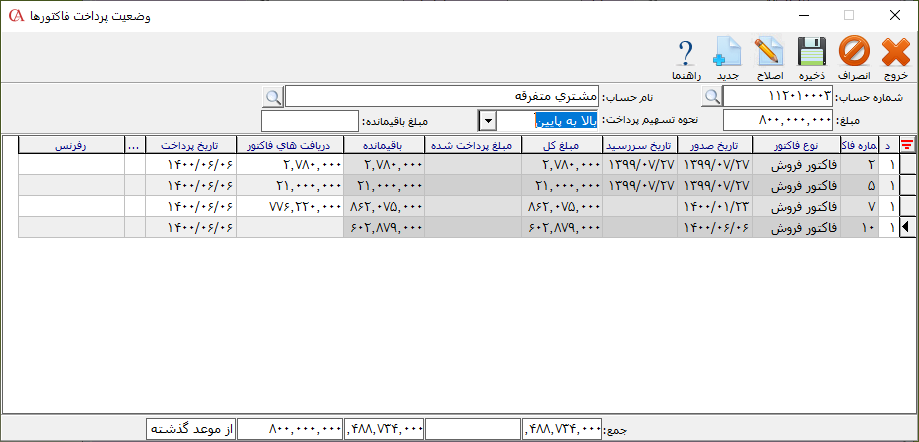Click the تاریخ پرداخت column header

pos(193,144)
